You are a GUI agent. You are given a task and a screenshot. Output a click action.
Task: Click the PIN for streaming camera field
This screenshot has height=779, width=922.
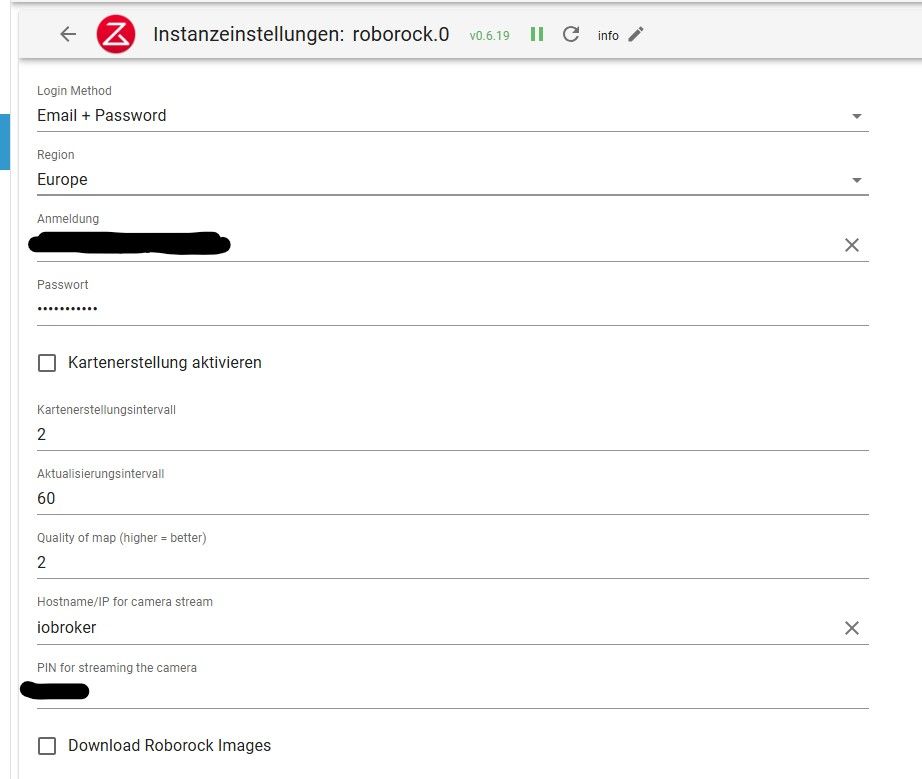pyautogui.click(x=453, y=692)
